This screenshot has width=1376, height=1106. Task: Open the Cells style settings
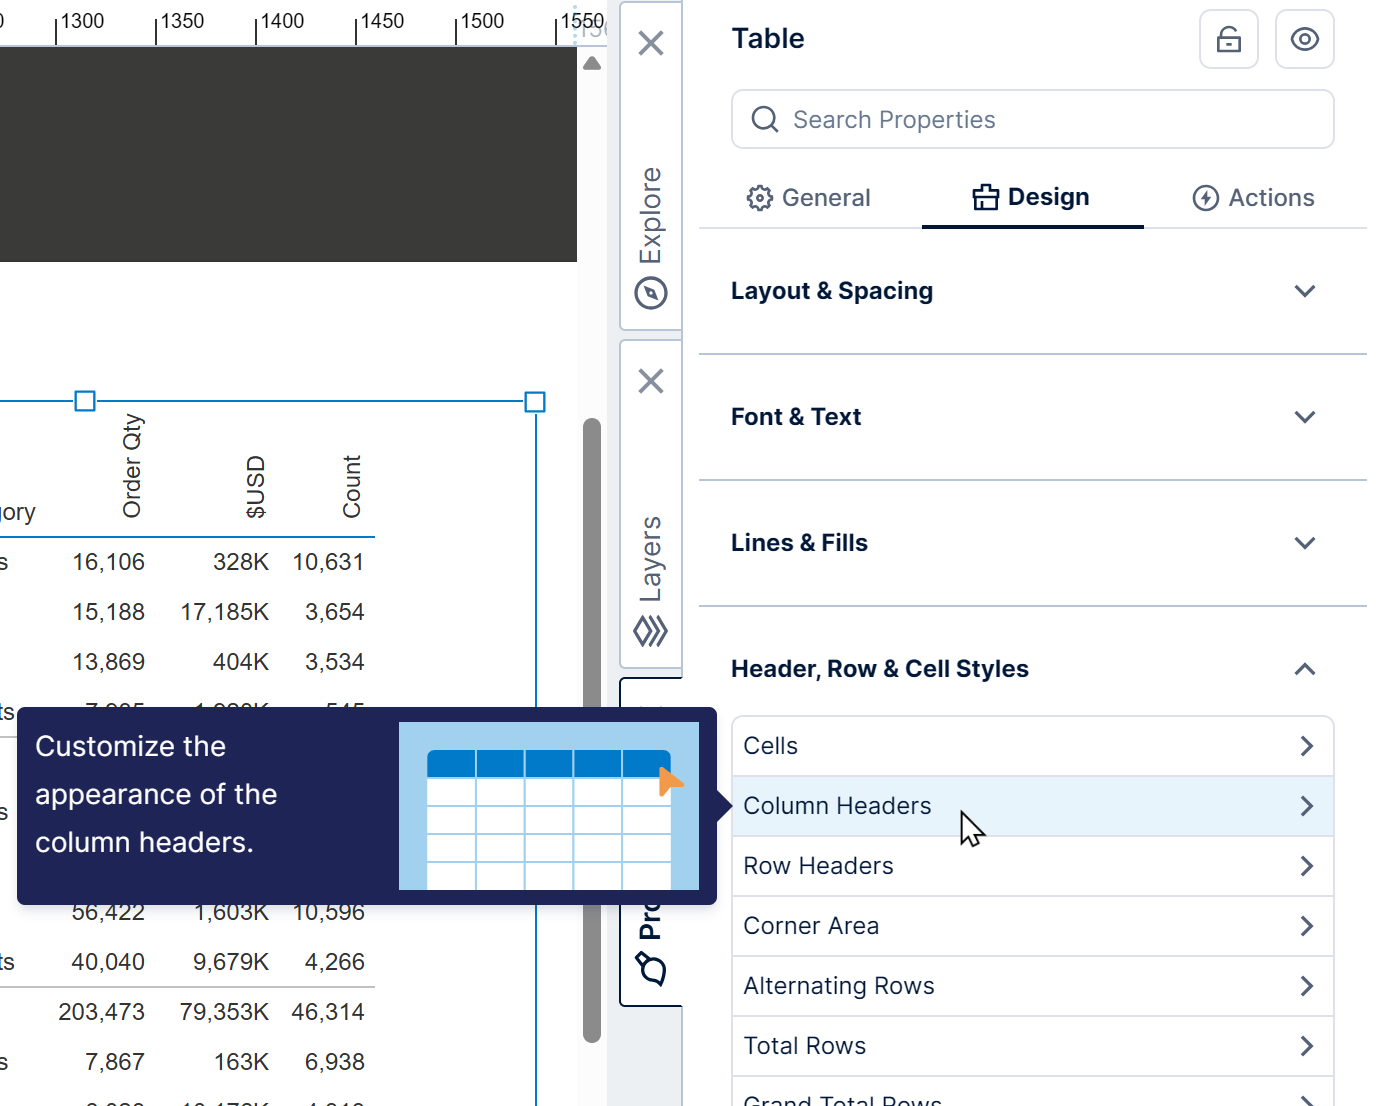click(1032, 745)
